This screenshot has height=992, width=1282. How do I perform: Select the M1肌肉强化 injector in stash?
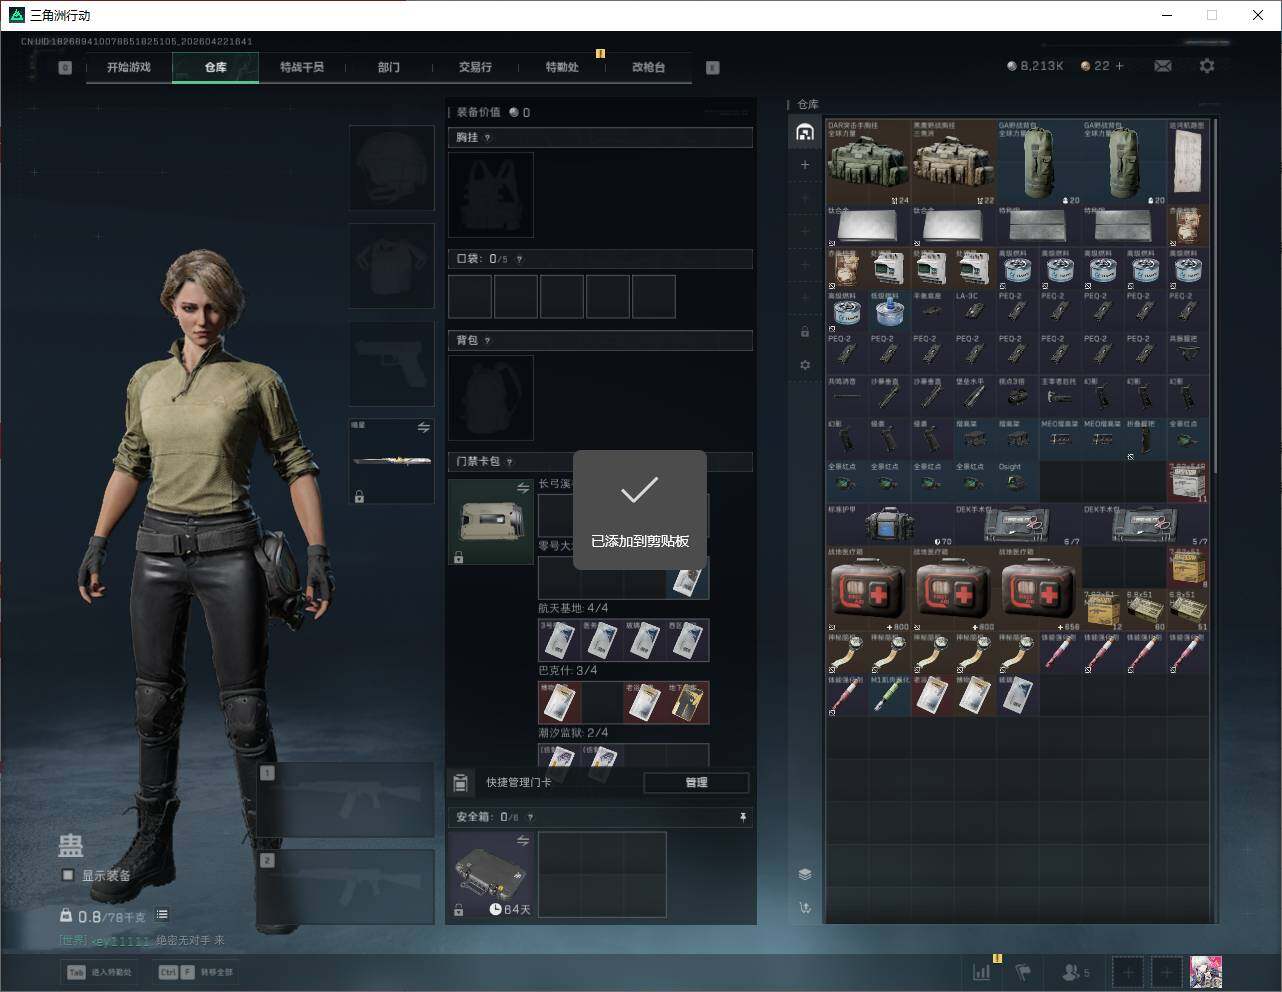(x=890, y=695)
